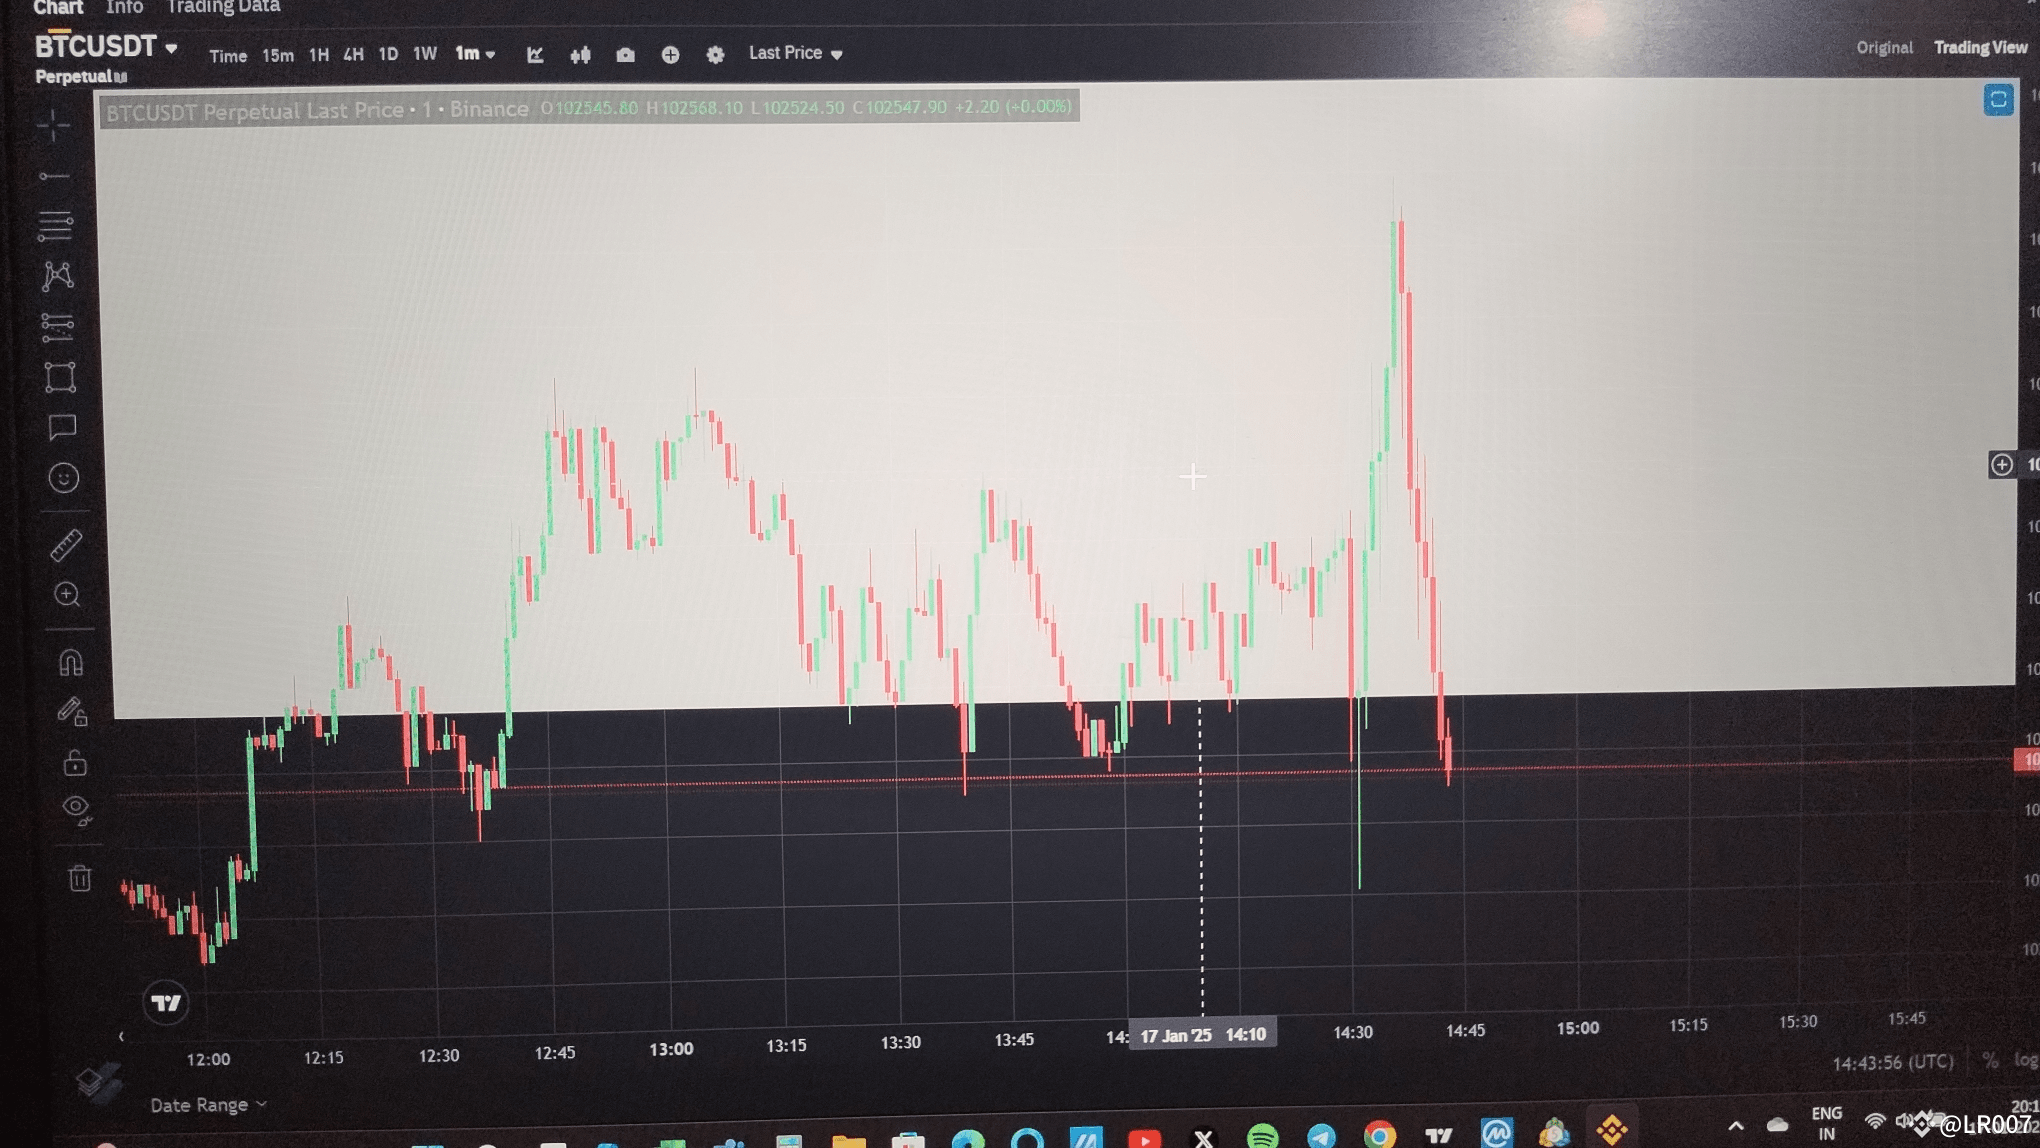The height and width of the screenshot is (1148, 2040).
Task: Switch to the 1D timeframe
Action: (388, 54)
